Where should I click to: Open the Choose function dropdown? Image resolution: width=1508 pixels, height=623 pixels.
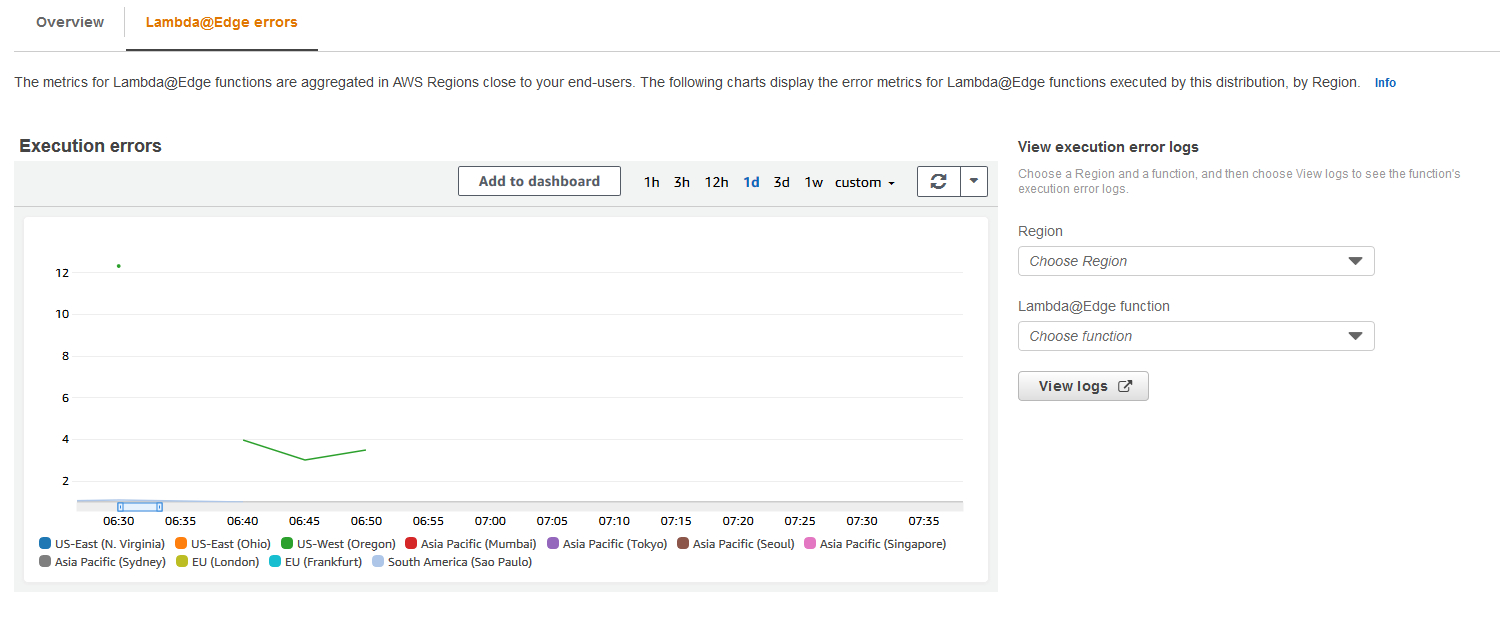pos(1196,336)
